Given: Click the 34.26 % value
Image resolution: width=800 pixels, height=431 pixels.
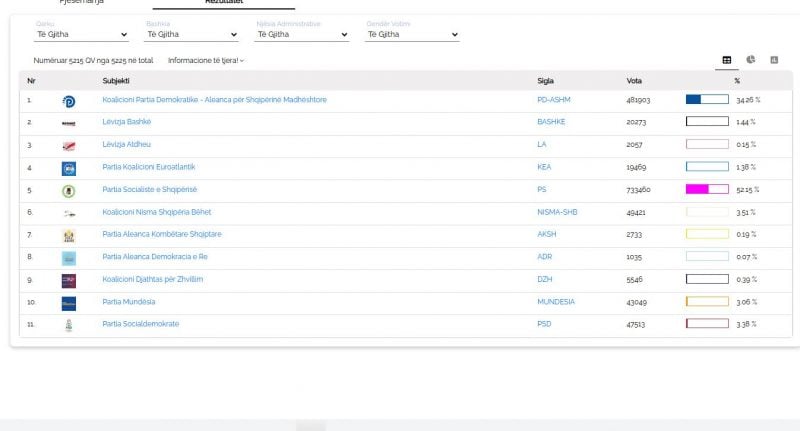Looking at the screenshot, I should [x=748, y=100].
